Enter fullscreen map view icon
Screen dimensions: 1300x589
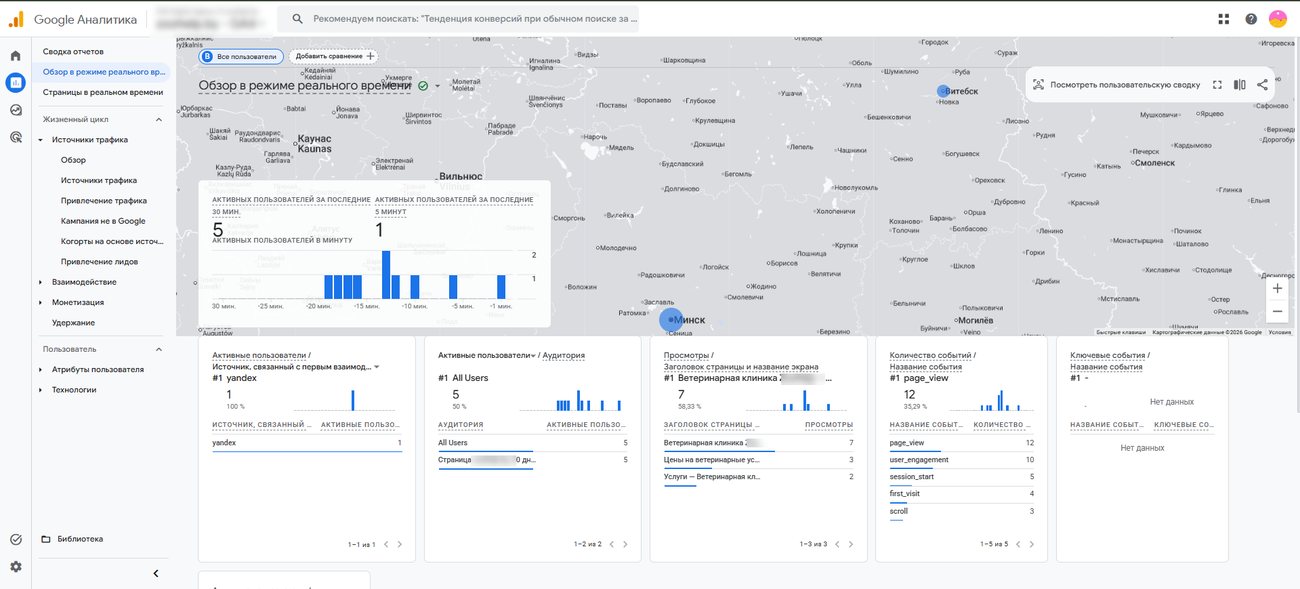click(1217, 85)
